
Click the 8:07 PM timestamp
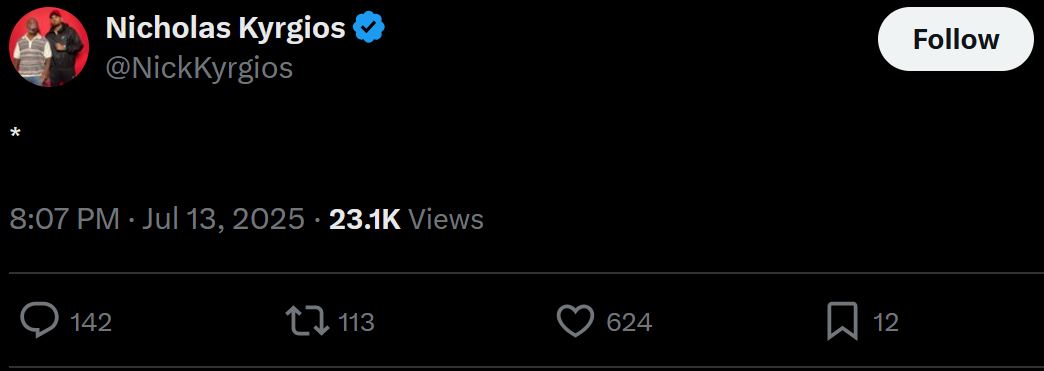coord(64,219)
